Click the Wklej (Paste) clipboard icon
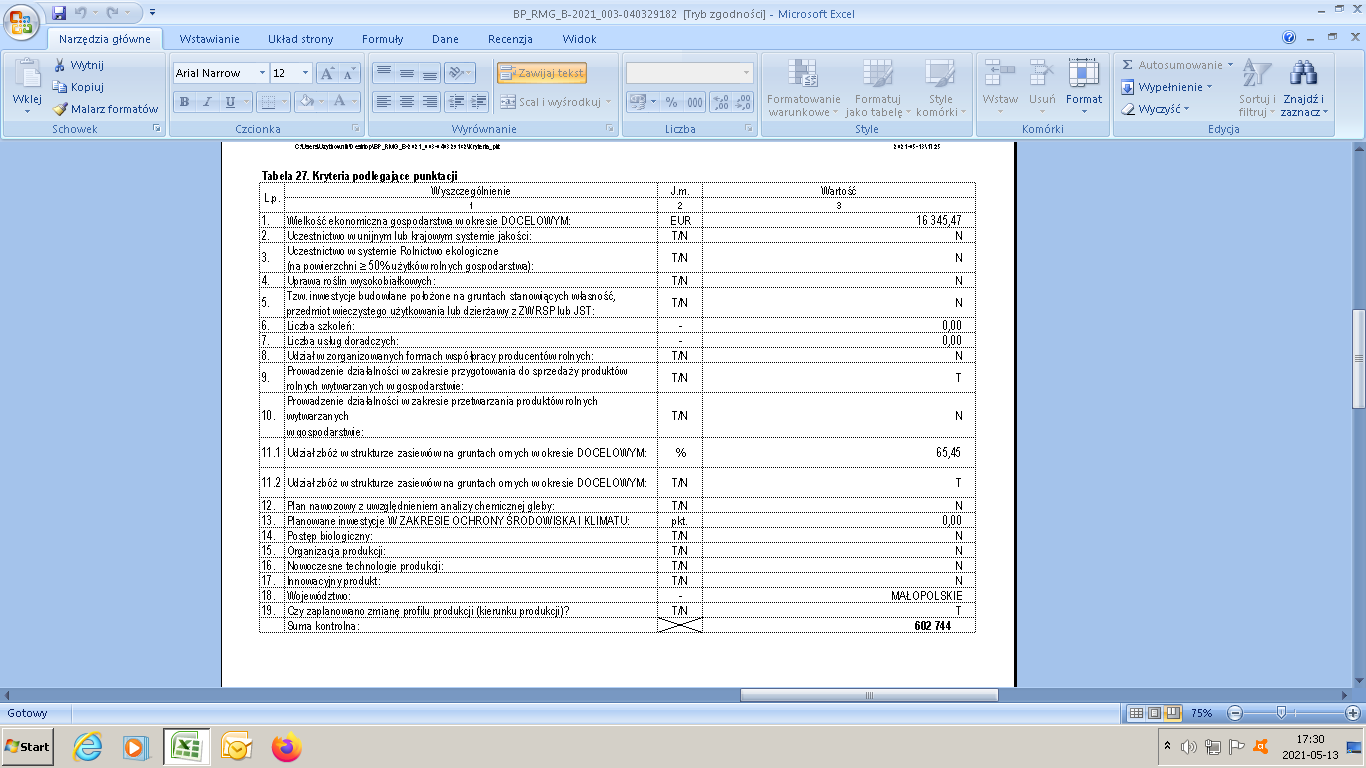Image resolution: width=1366 pixels, height=768 pixels. point(26,75)
